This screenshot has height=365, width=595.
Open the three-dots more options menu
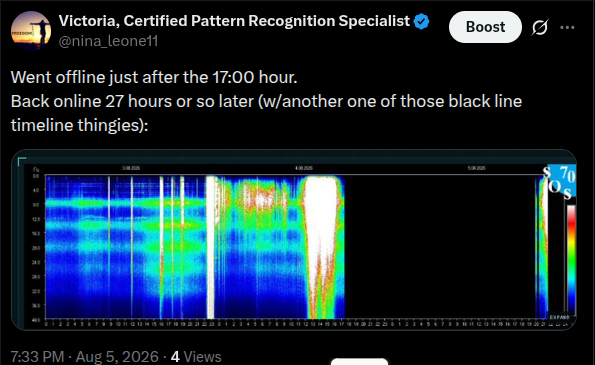[x=567, y=27]
